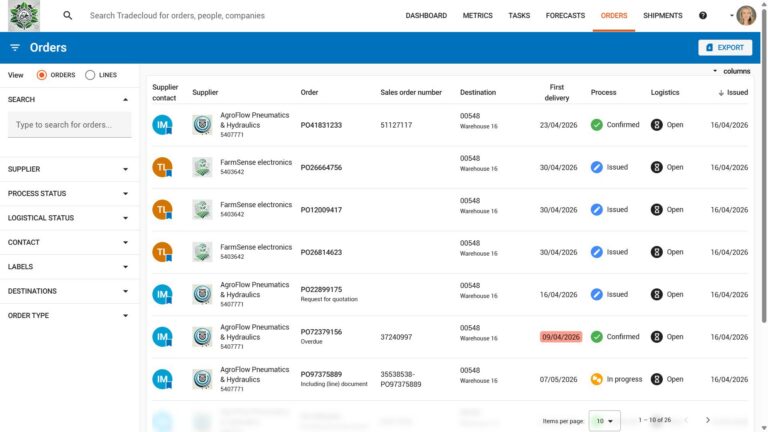768x432 pixels.
Task: Open order PO41831233
Action: pyautogui.click(x=321, y=125)
